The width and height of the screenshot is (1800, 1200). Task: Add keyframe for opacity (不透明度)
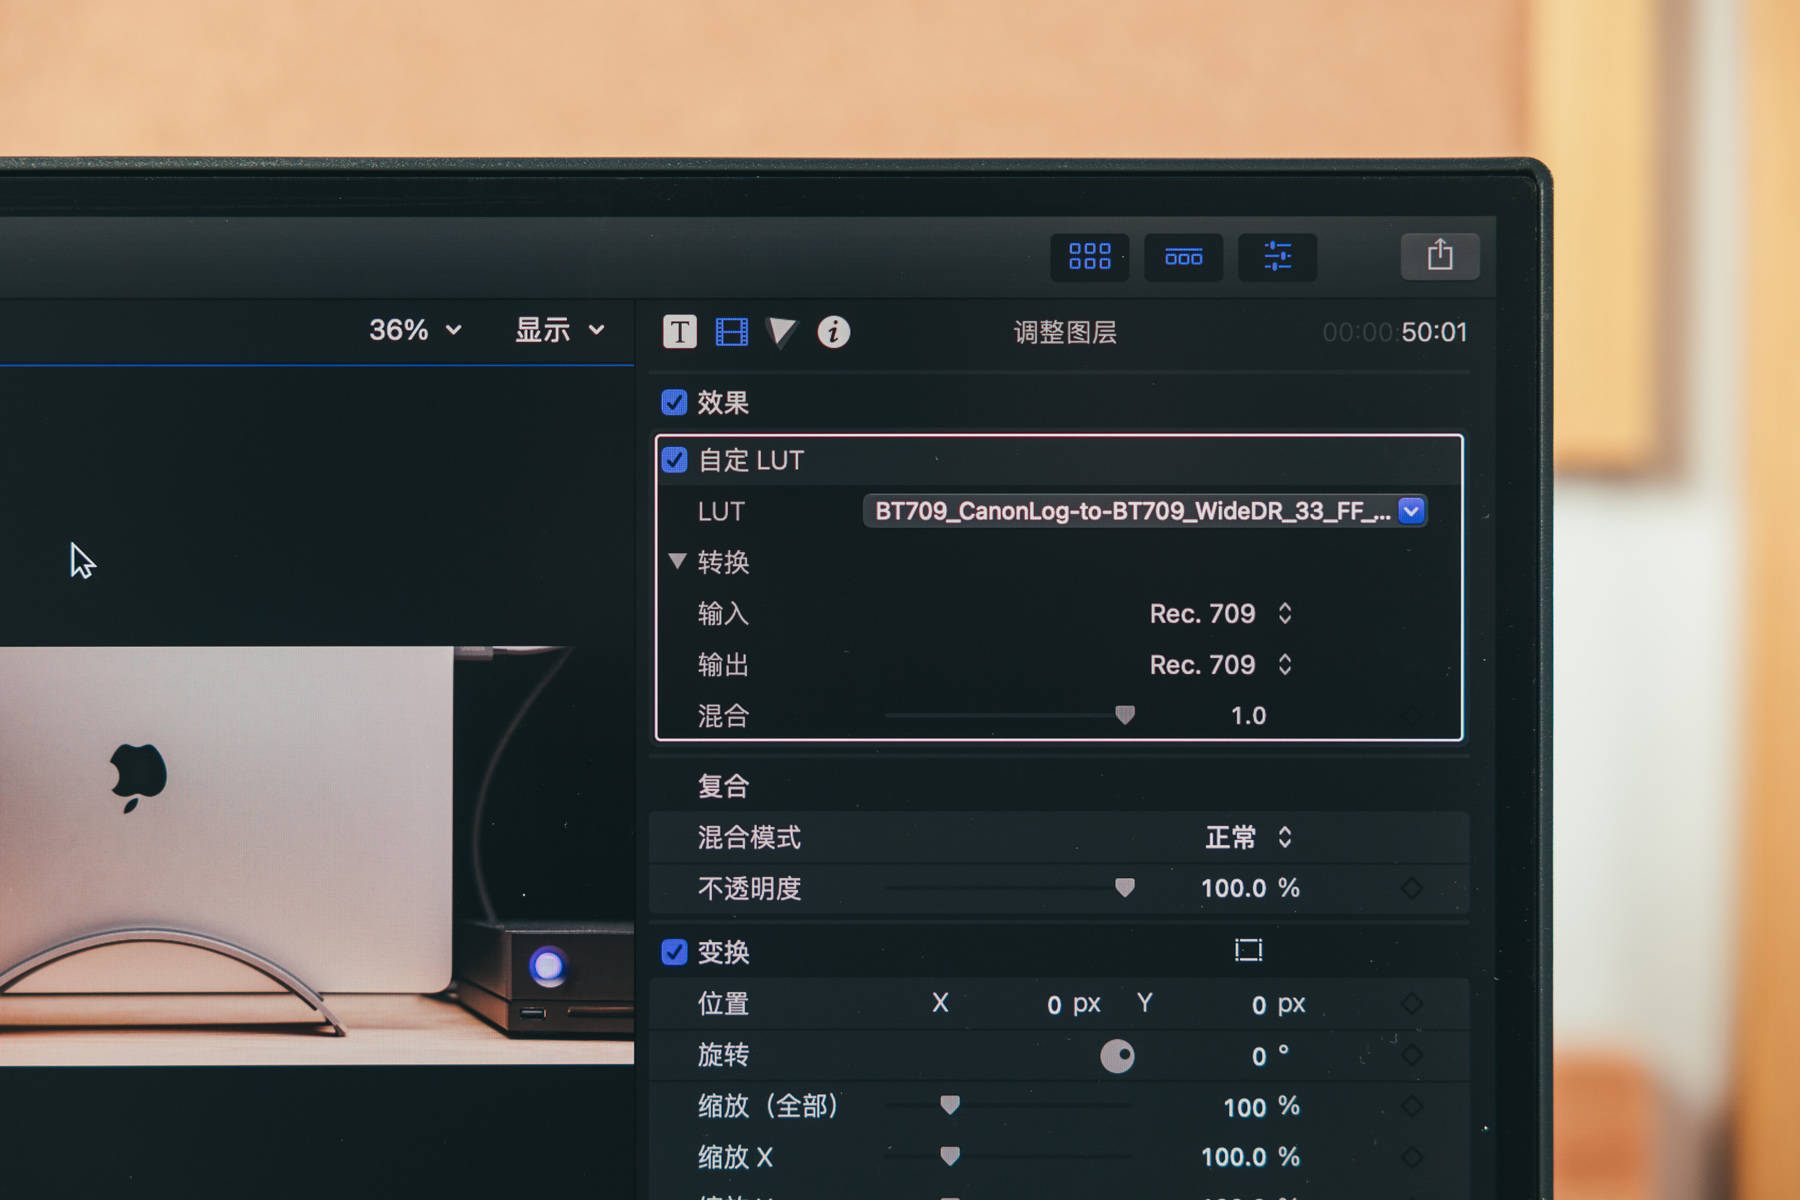pyautogui.click(x=1411, y=888)
